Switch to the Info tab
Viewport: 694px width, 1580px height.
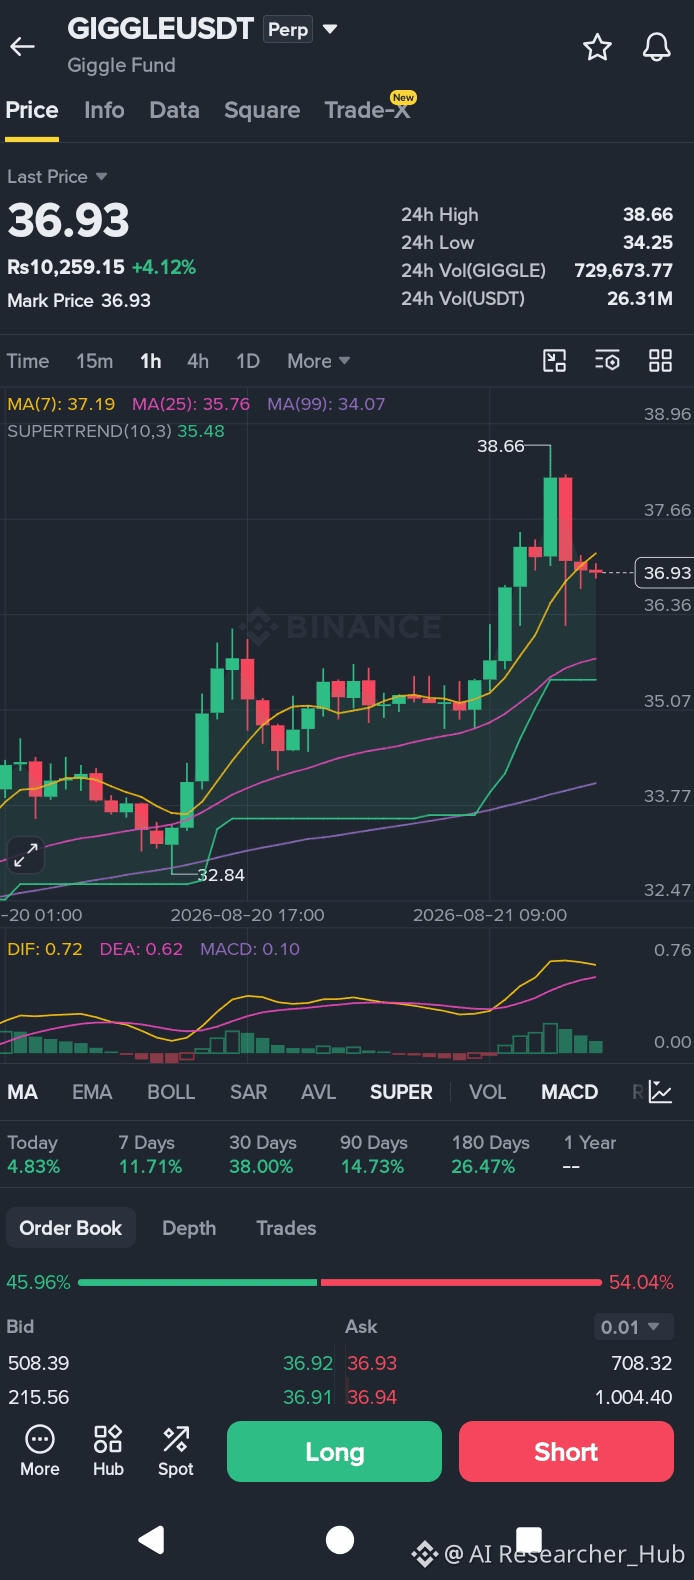tap(104, 110)
